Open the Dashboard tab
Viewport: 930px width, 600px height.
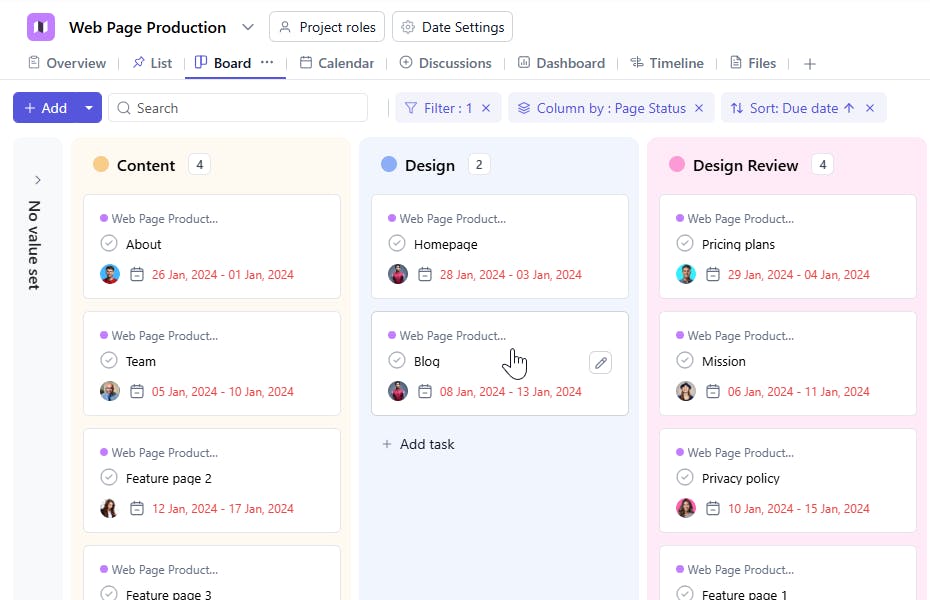point(561,63)
